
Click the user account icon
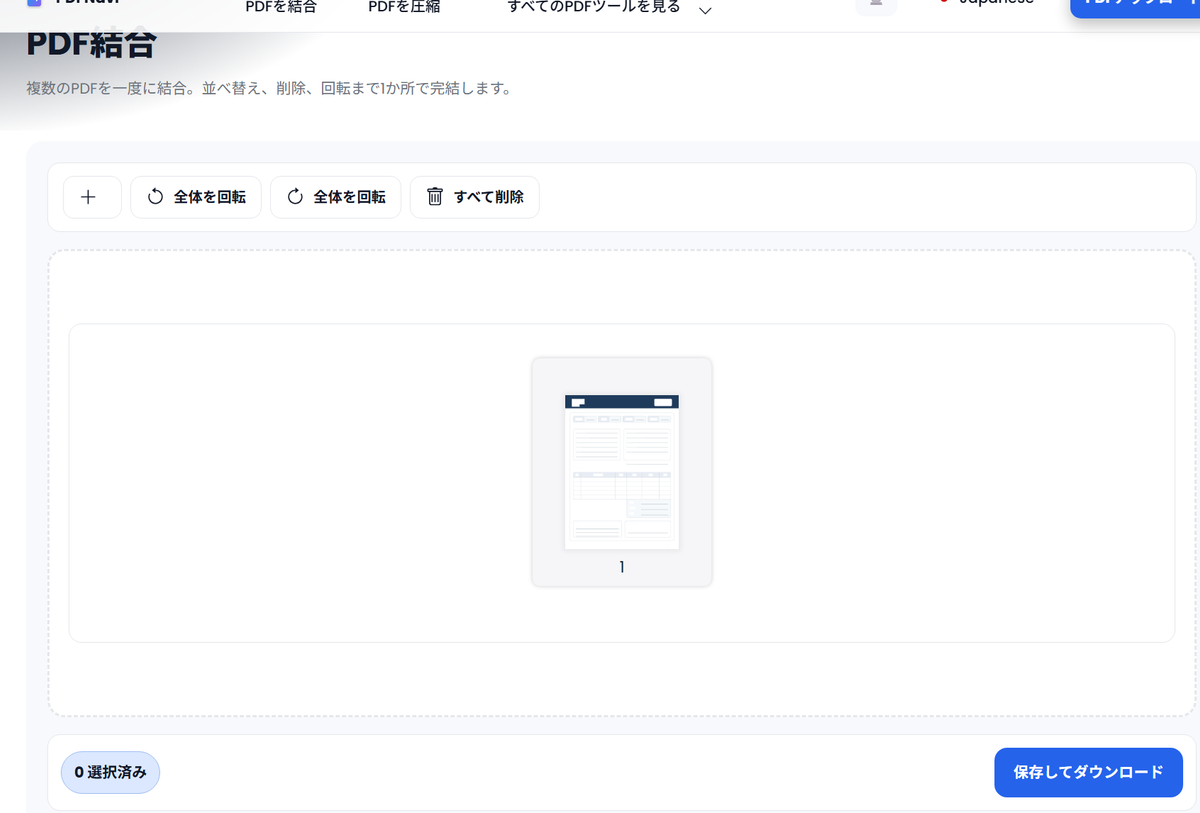pos(876,5)
